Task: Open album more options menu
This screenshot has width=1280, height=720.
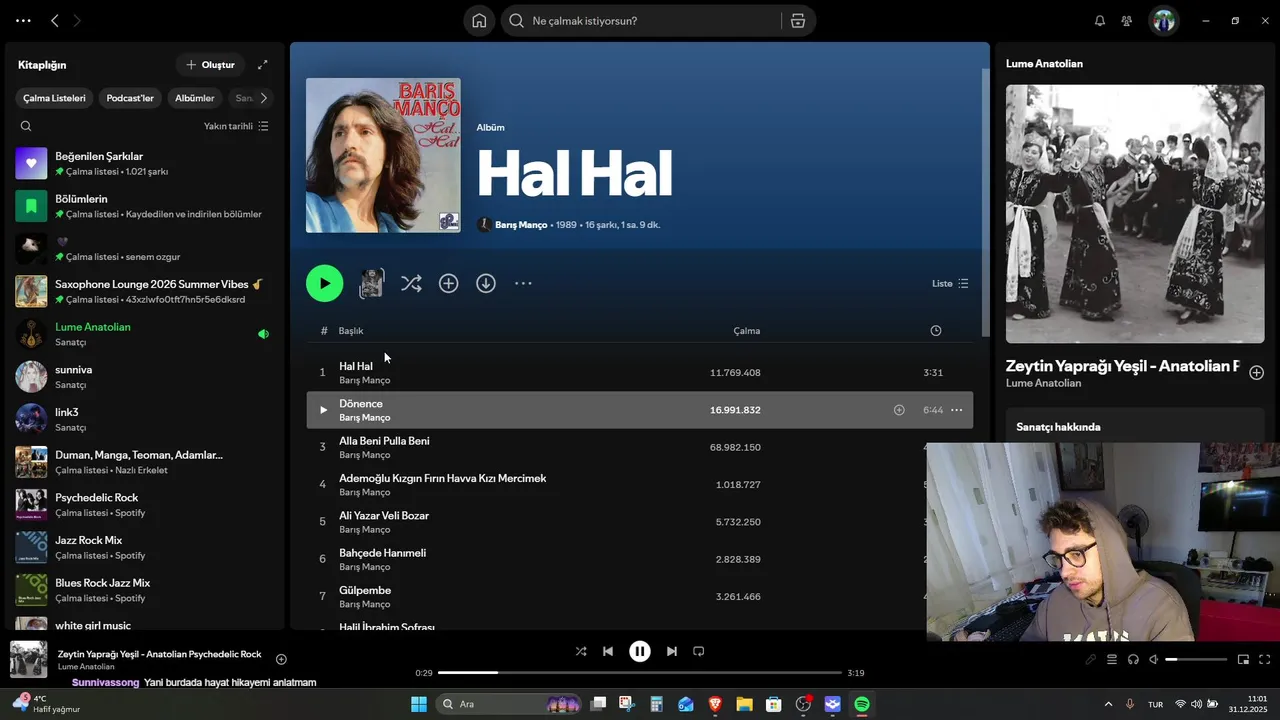Action: point(523,284)
